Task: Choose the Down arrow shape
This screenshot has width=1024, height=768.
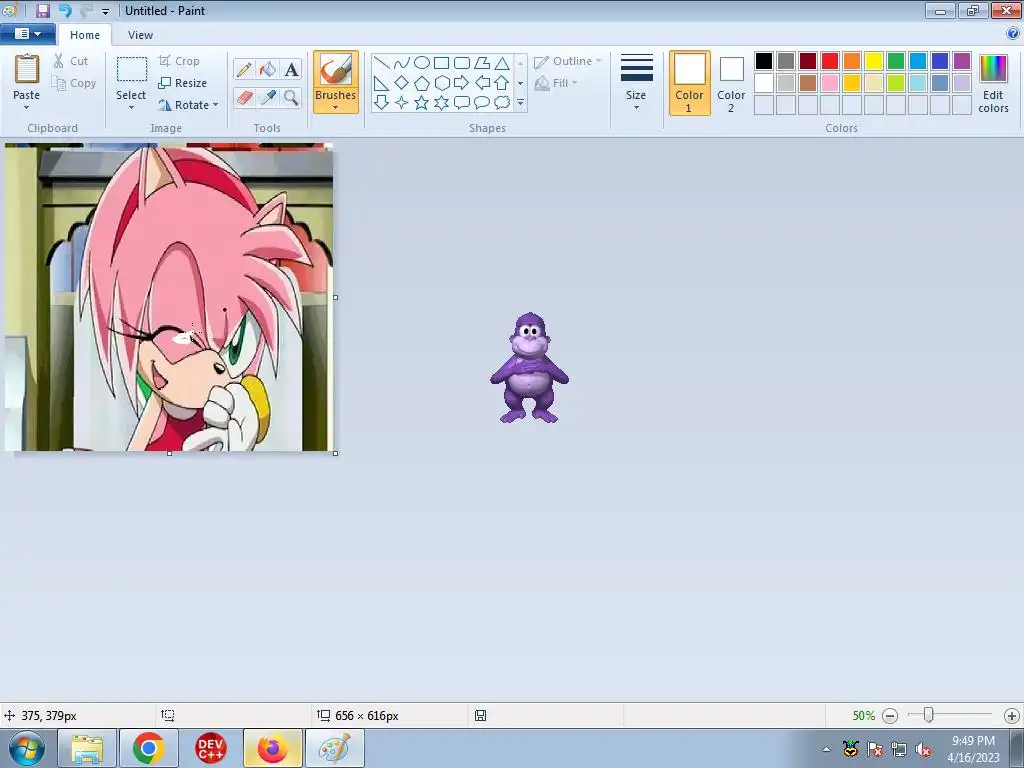Action: click(x=382, y=103)
